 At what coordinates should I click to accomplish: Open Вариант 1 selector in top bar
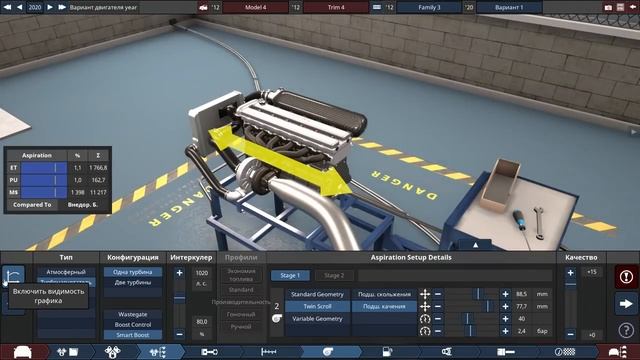click(509, 7)
